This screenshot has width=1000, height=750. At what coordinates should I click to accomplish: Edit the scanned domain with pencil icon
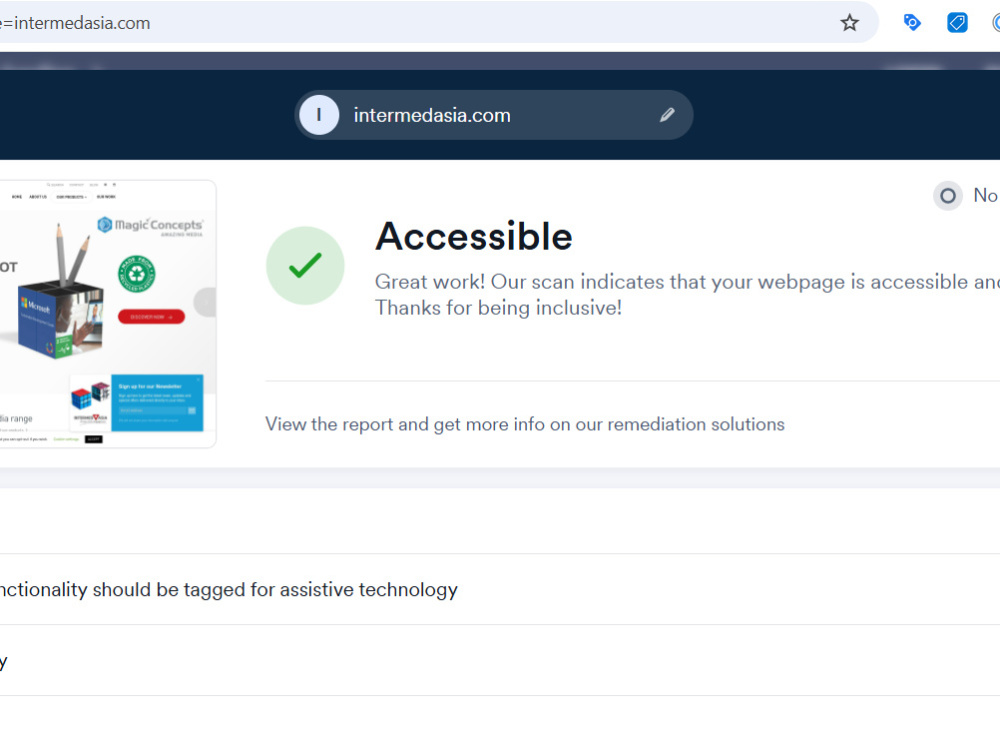667,115
